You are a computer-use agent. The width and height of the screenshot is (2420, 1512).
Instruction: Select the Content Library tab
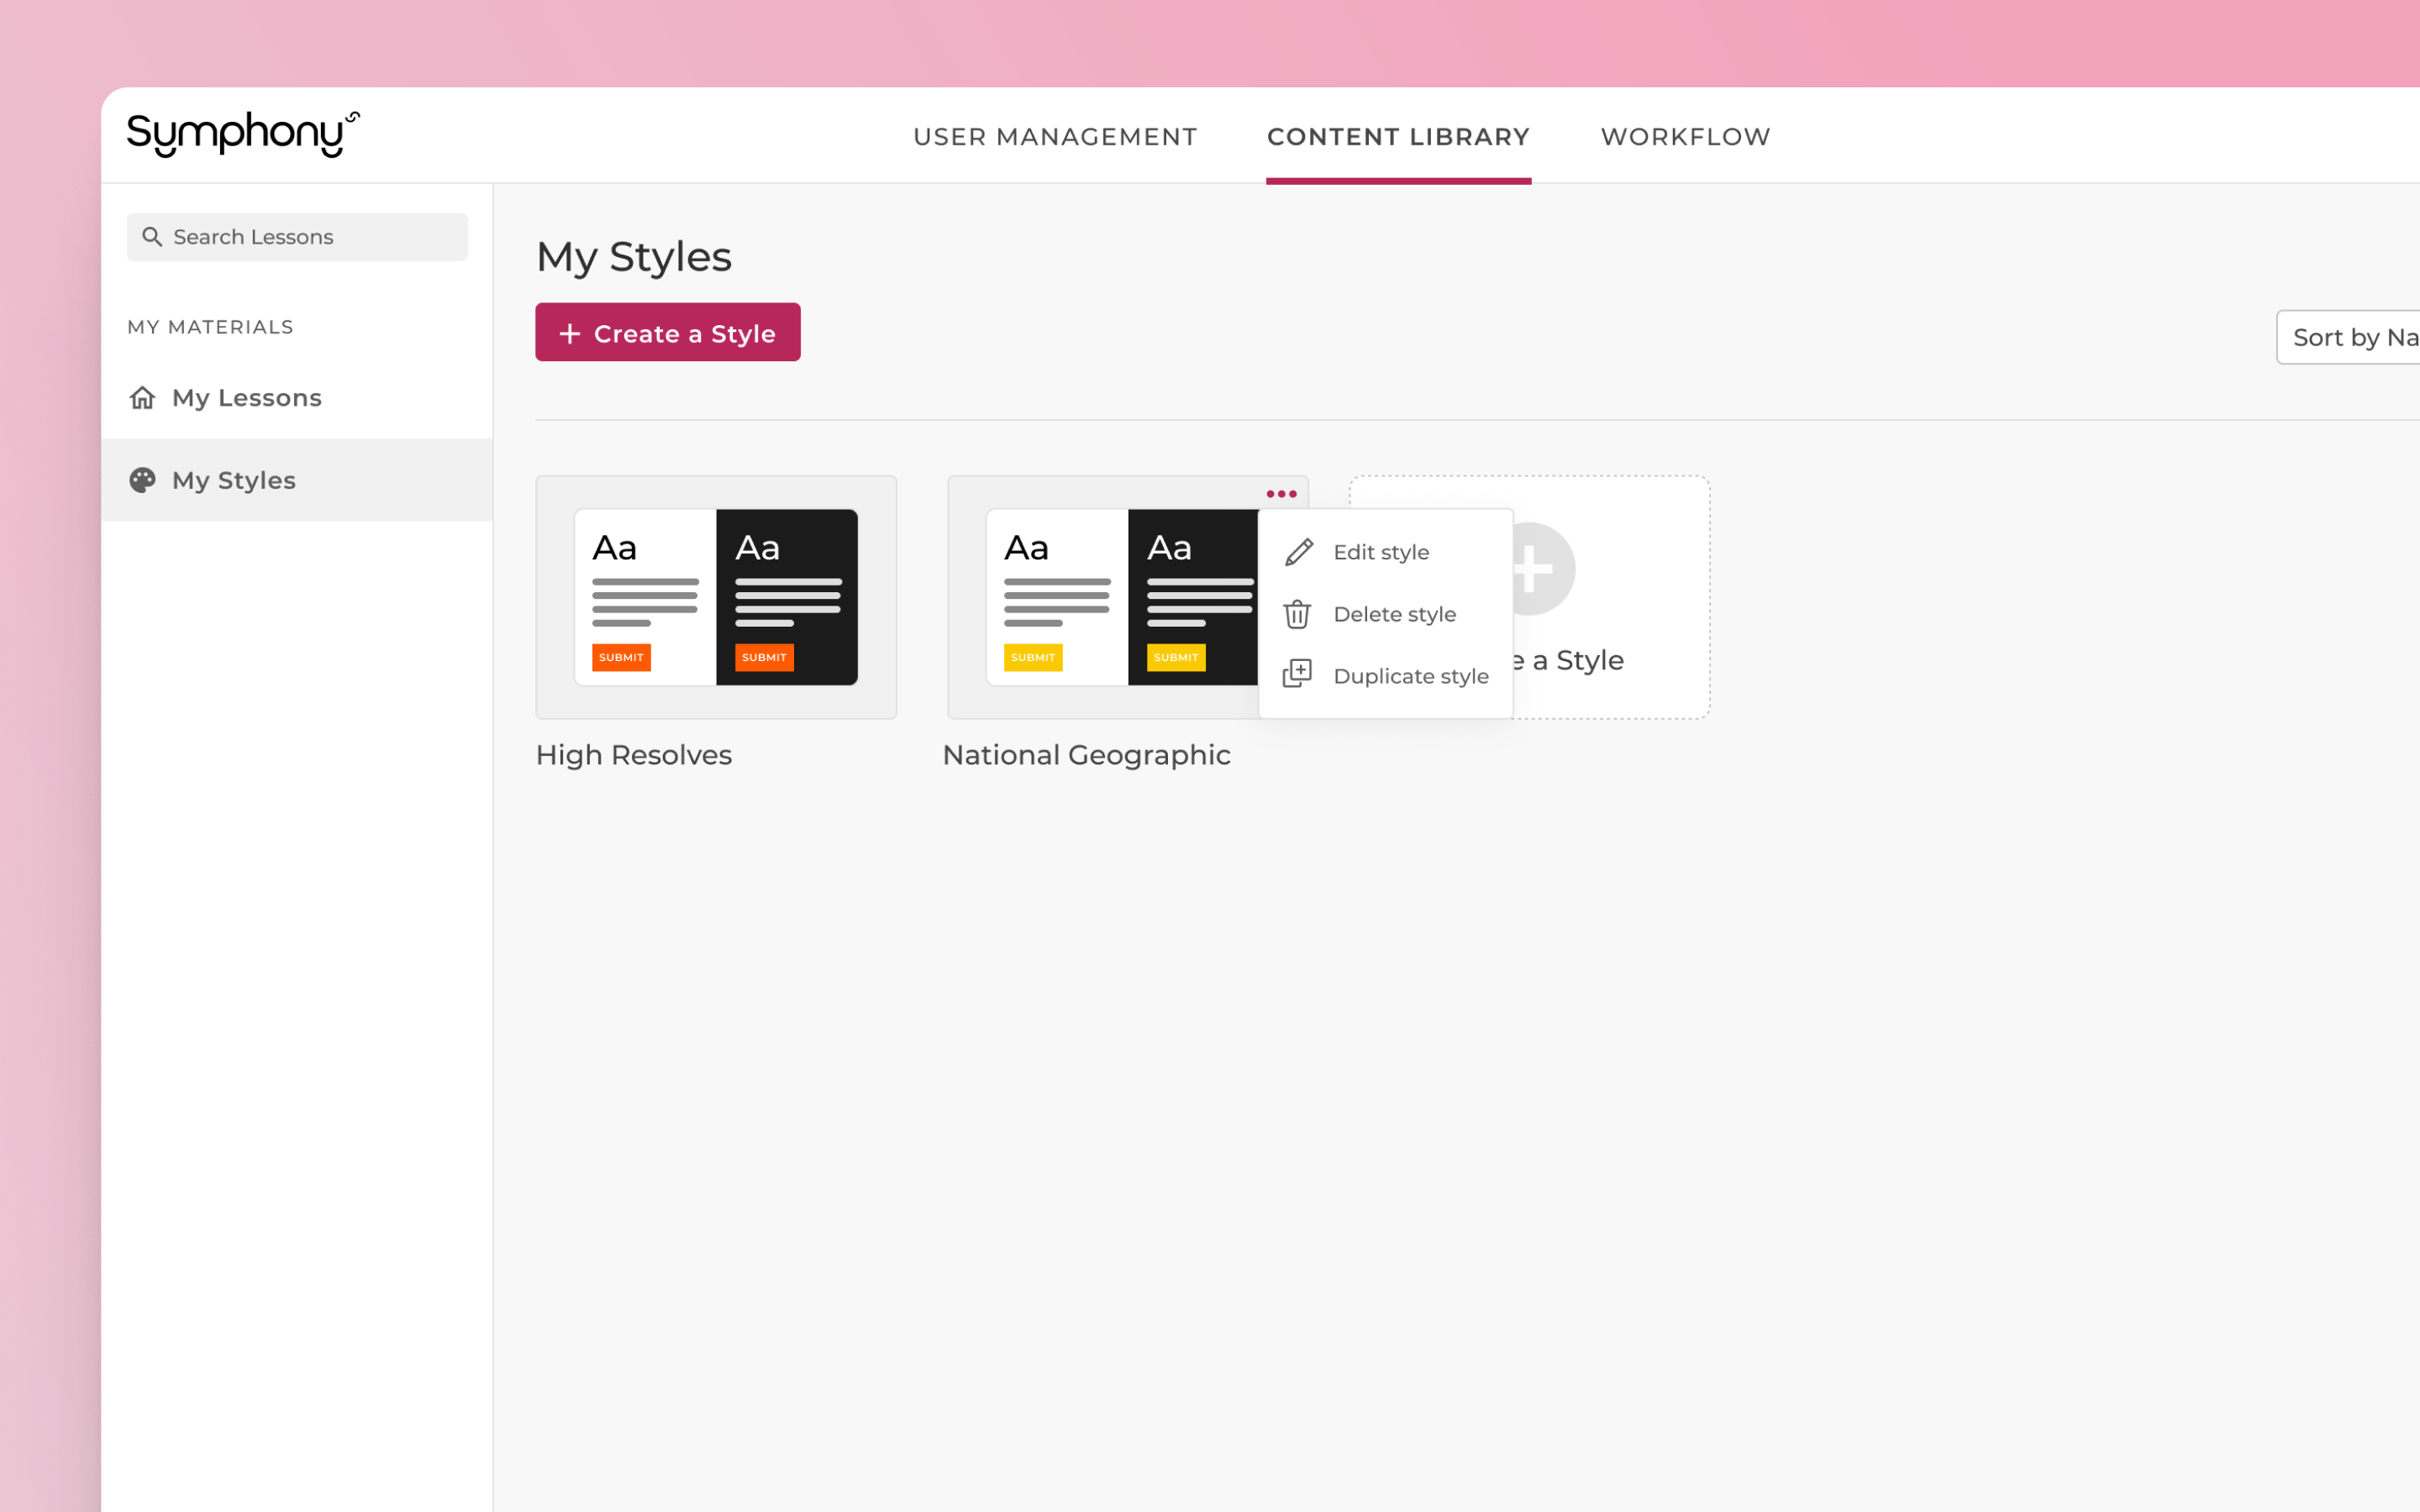[1398, 137]
